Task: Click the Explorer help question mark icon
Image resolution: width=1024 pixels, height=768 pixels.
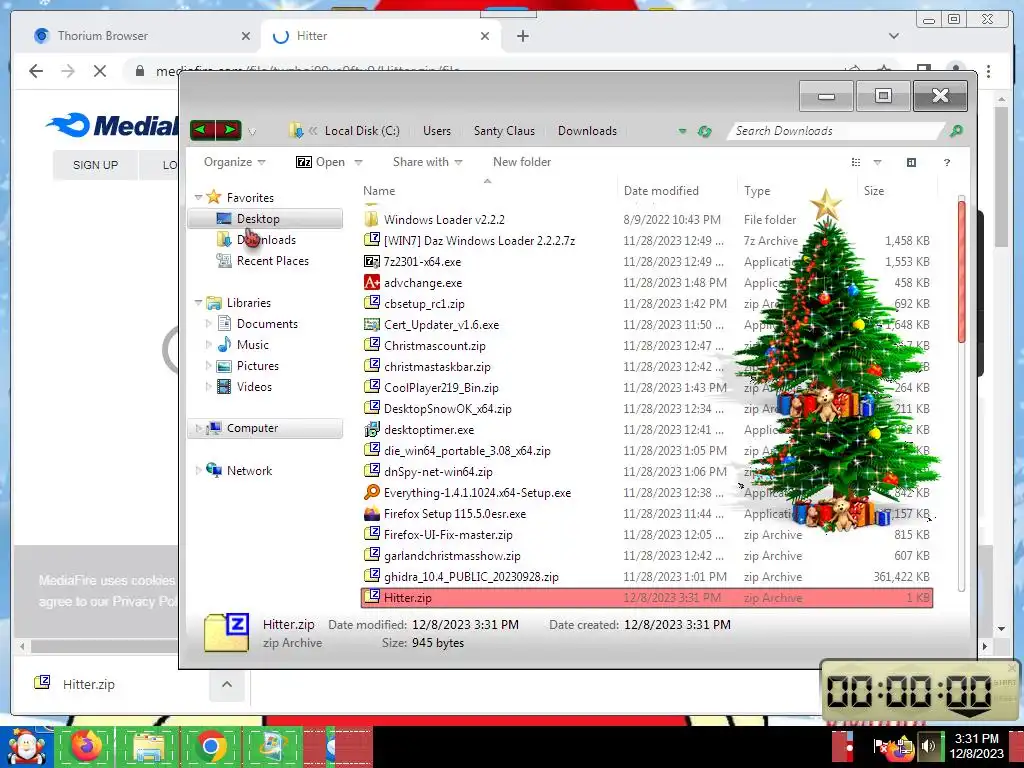Action: click(946, 163)
